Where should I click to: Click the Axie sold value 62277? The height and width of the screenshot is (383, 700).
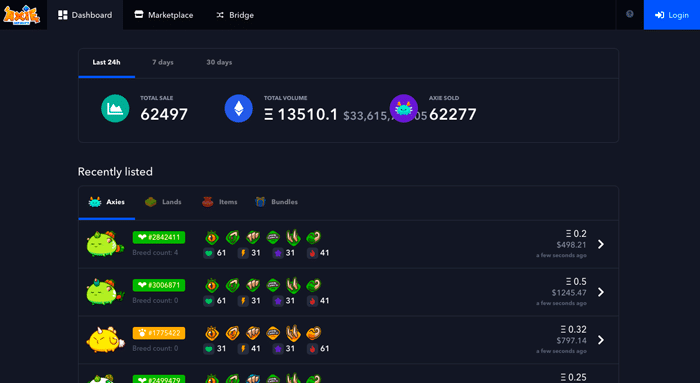(453, 115)
